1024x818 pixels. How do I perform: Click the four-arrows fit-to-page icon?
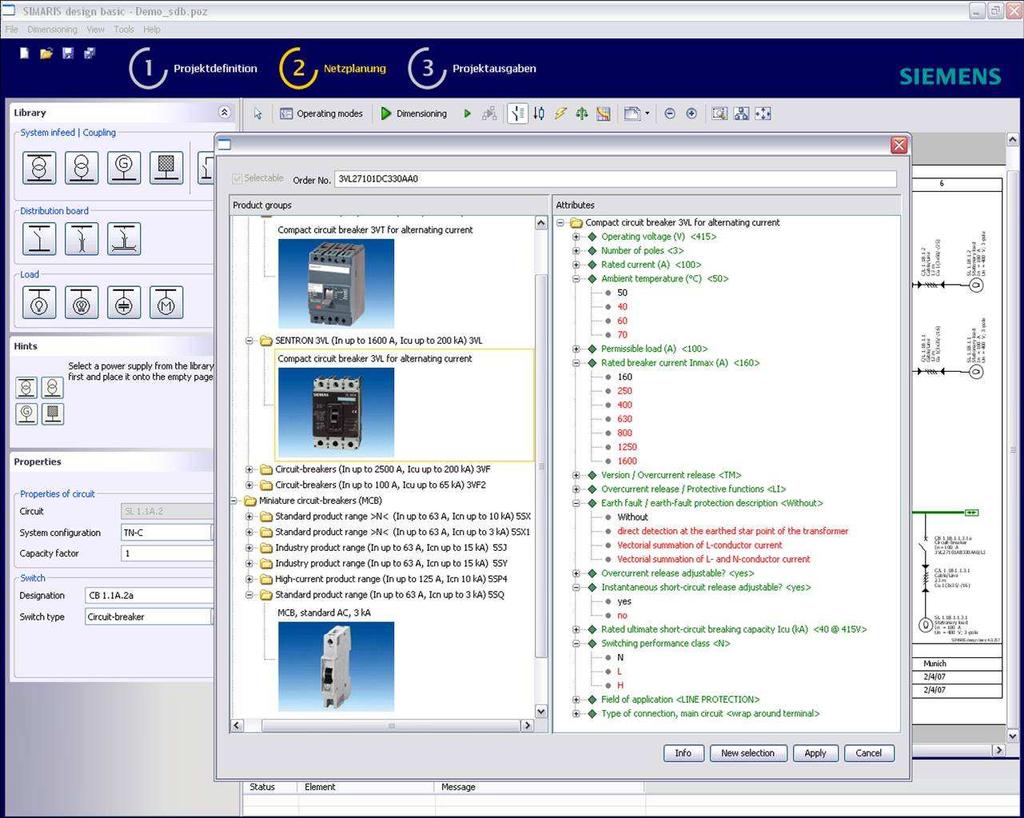click(763, 114)
